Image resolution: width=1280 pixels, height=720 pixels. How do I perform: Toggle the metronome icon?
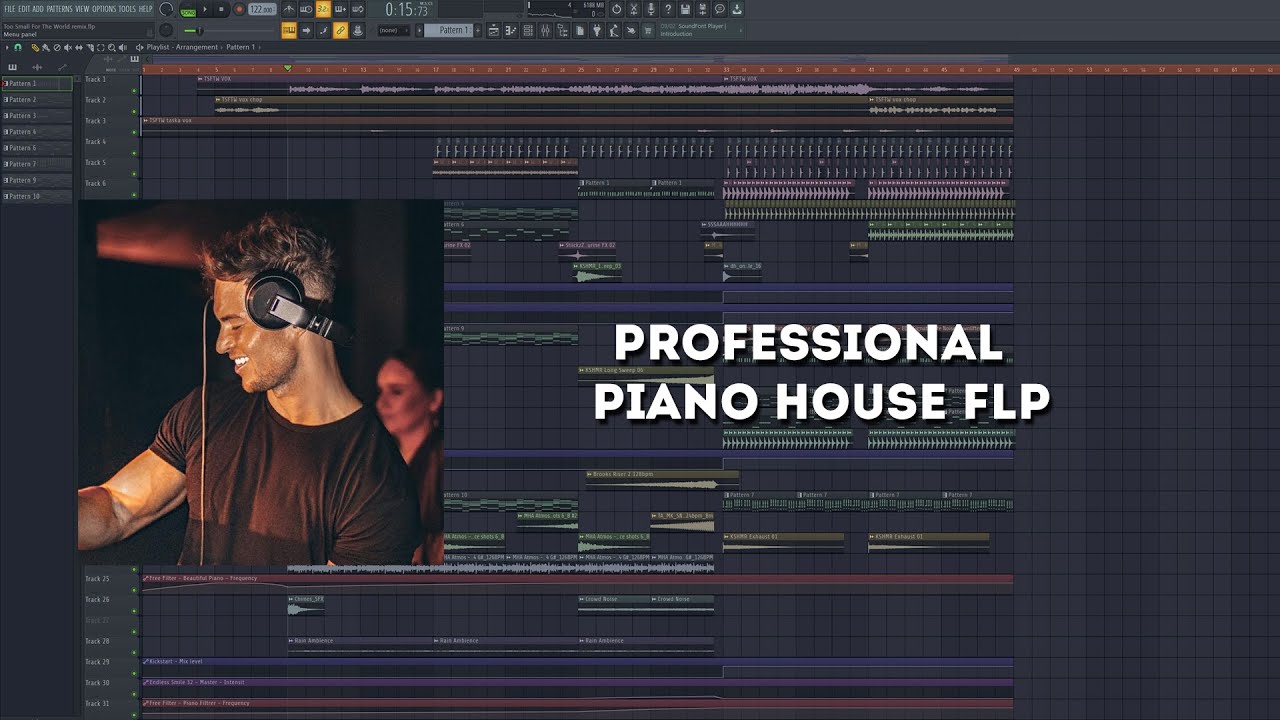coord(289,9)
